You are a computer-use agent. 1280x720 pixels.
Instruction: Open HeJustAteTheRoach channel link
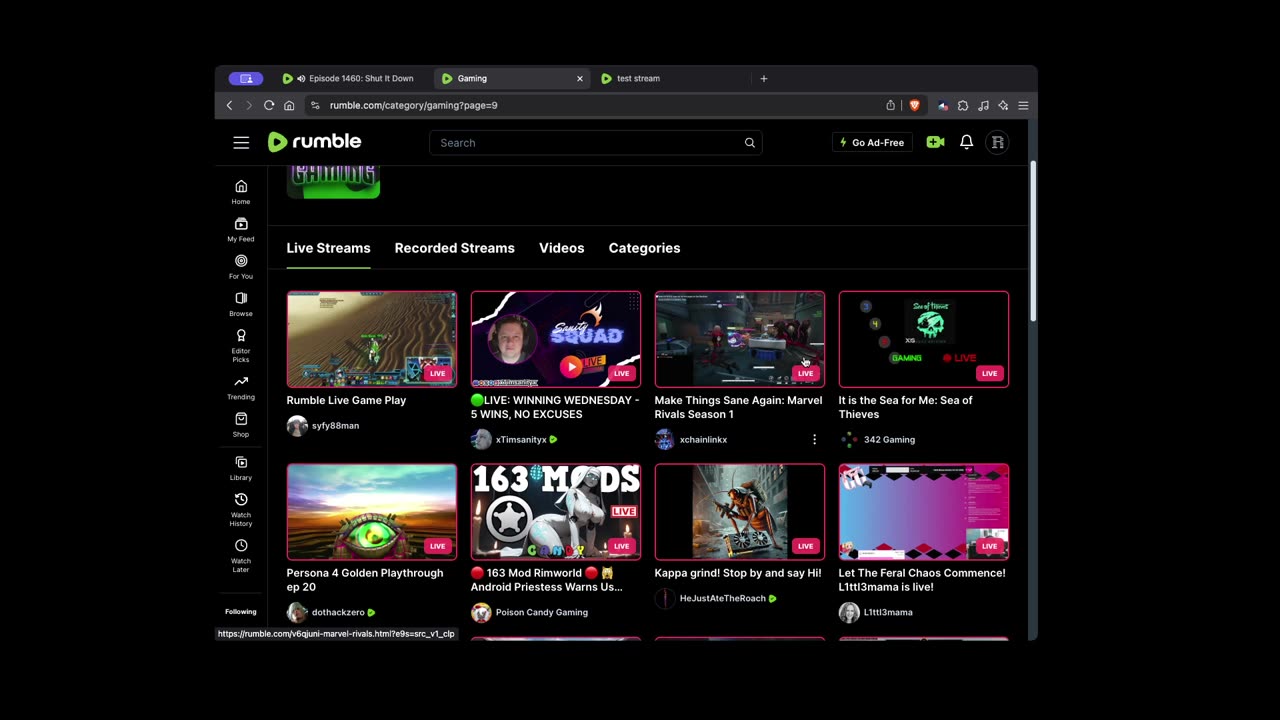point(722,598)
